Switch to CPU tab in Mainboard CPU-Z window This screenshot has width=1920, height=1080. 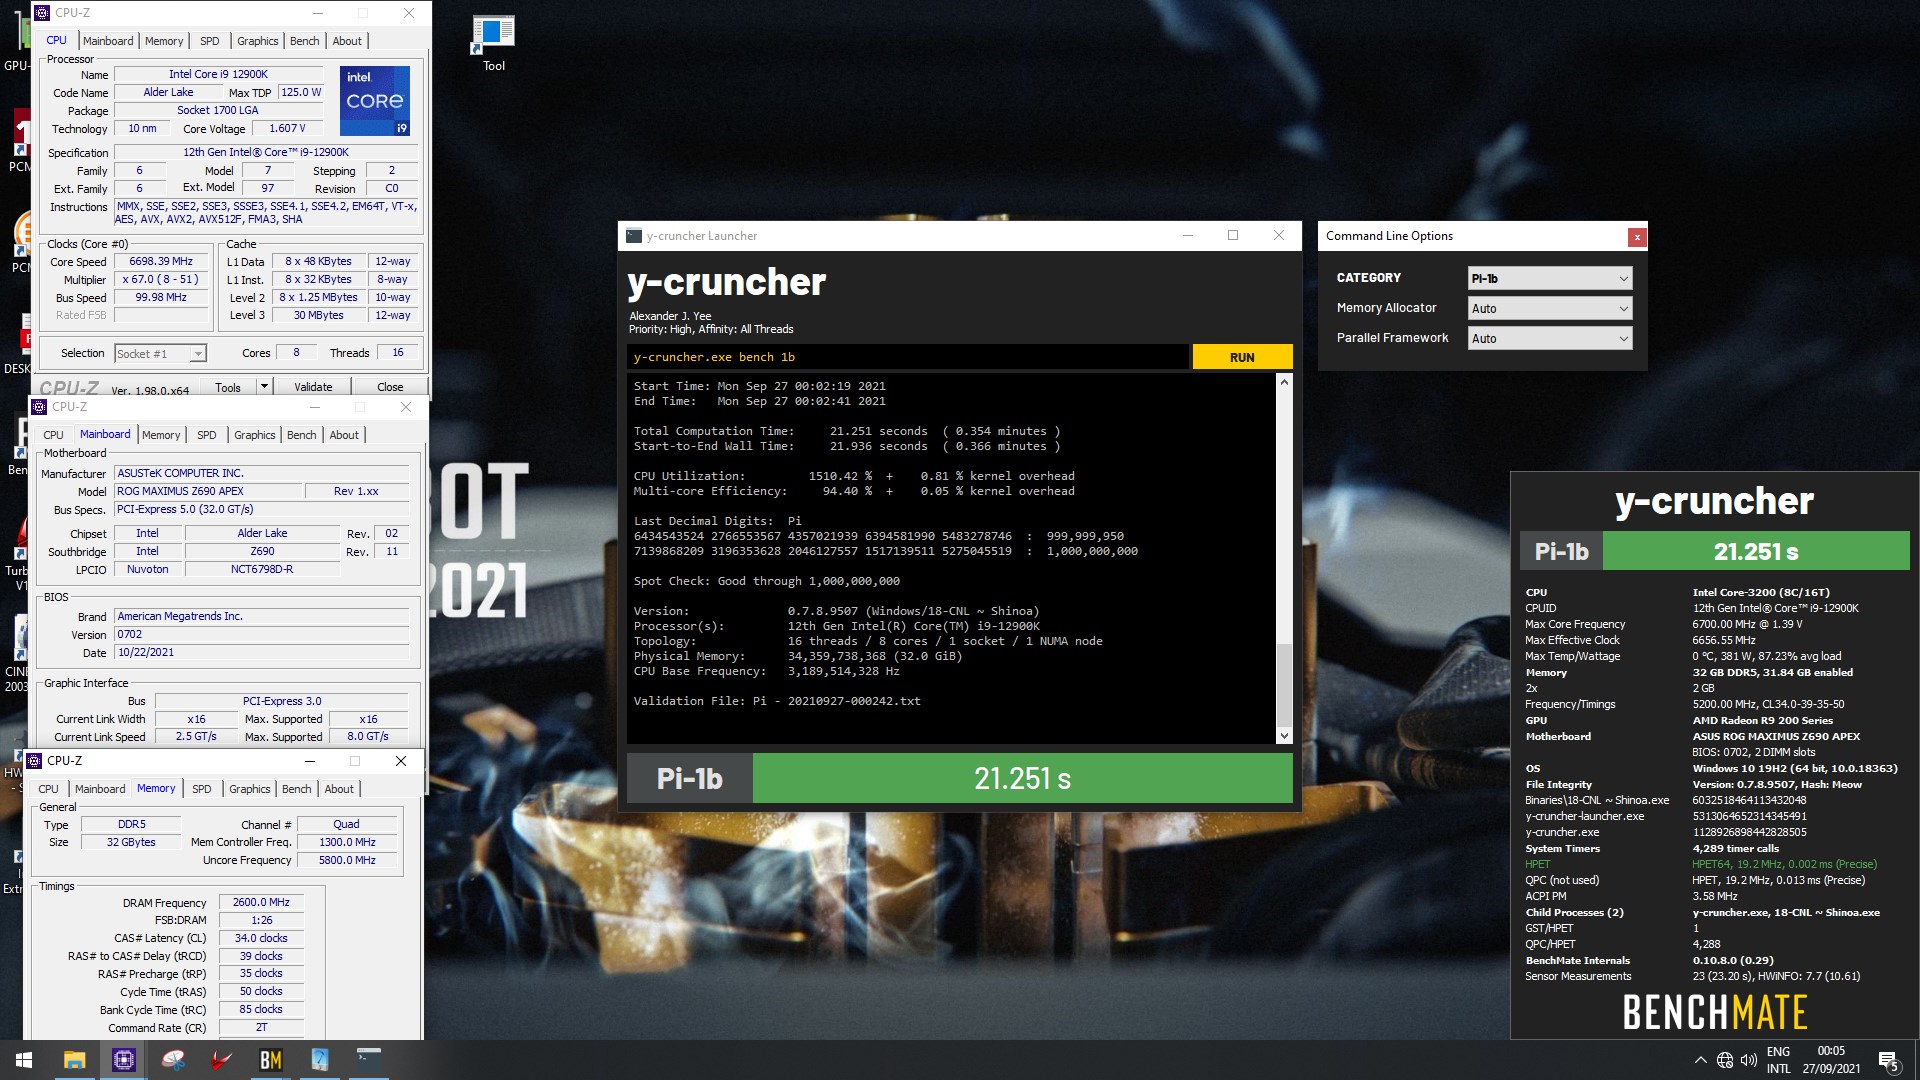tap(53, 435)
